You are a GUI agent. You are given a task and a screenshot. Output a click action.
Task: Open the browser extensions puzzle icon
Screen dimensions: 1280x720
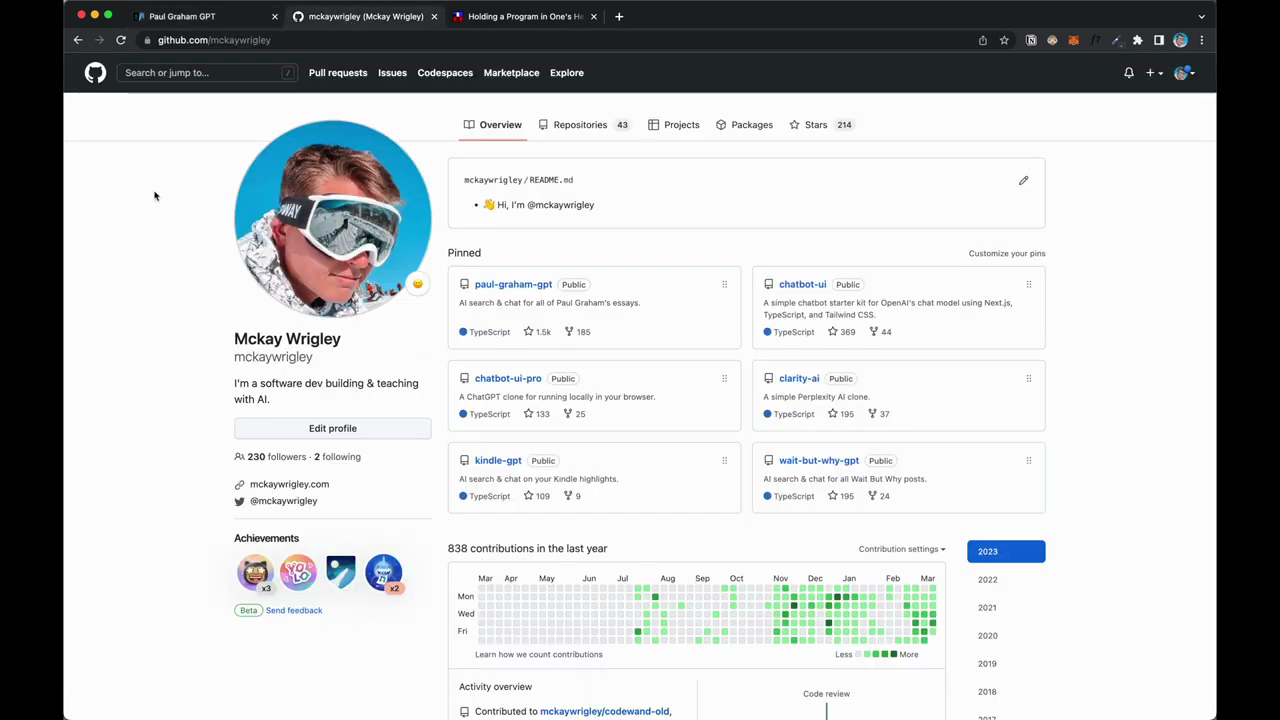1138,40
